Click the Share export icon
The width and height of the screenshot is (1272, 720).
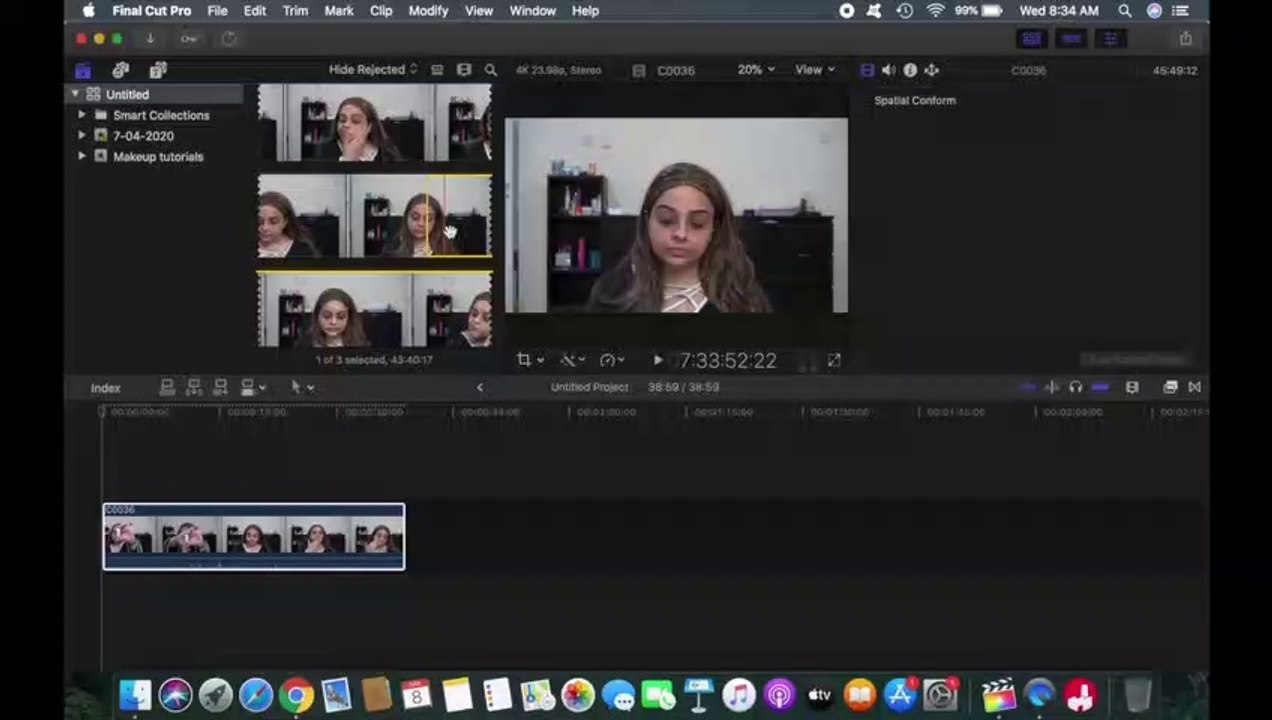pos(1186,39)
